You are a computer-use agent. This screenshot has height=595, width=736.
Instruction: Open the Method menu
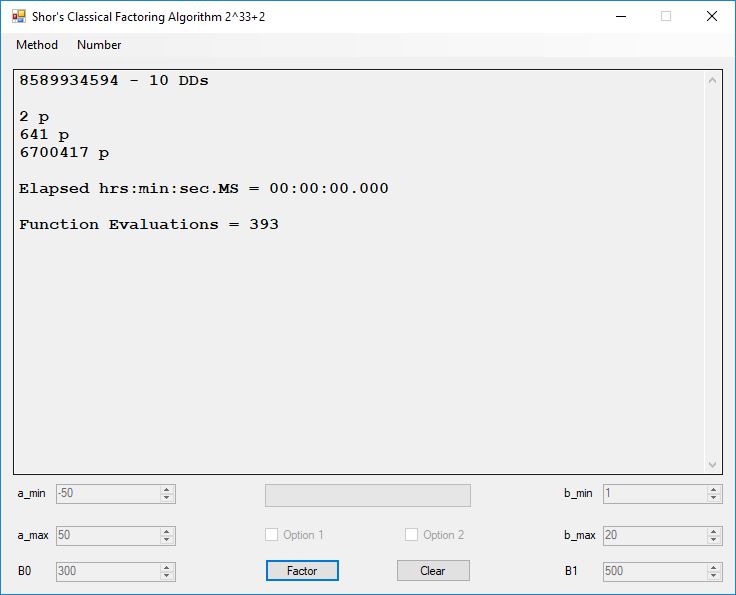[x=37, y=45]
